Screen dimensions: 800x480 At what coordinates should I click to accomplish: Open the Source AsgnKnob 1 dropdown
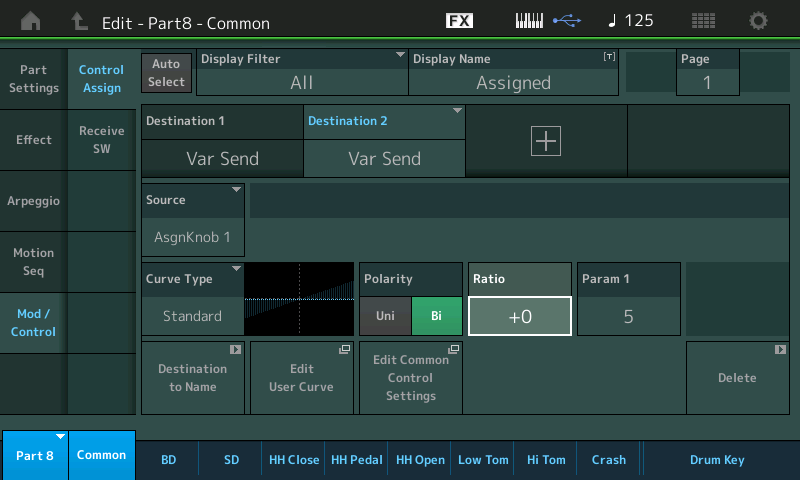193,220
